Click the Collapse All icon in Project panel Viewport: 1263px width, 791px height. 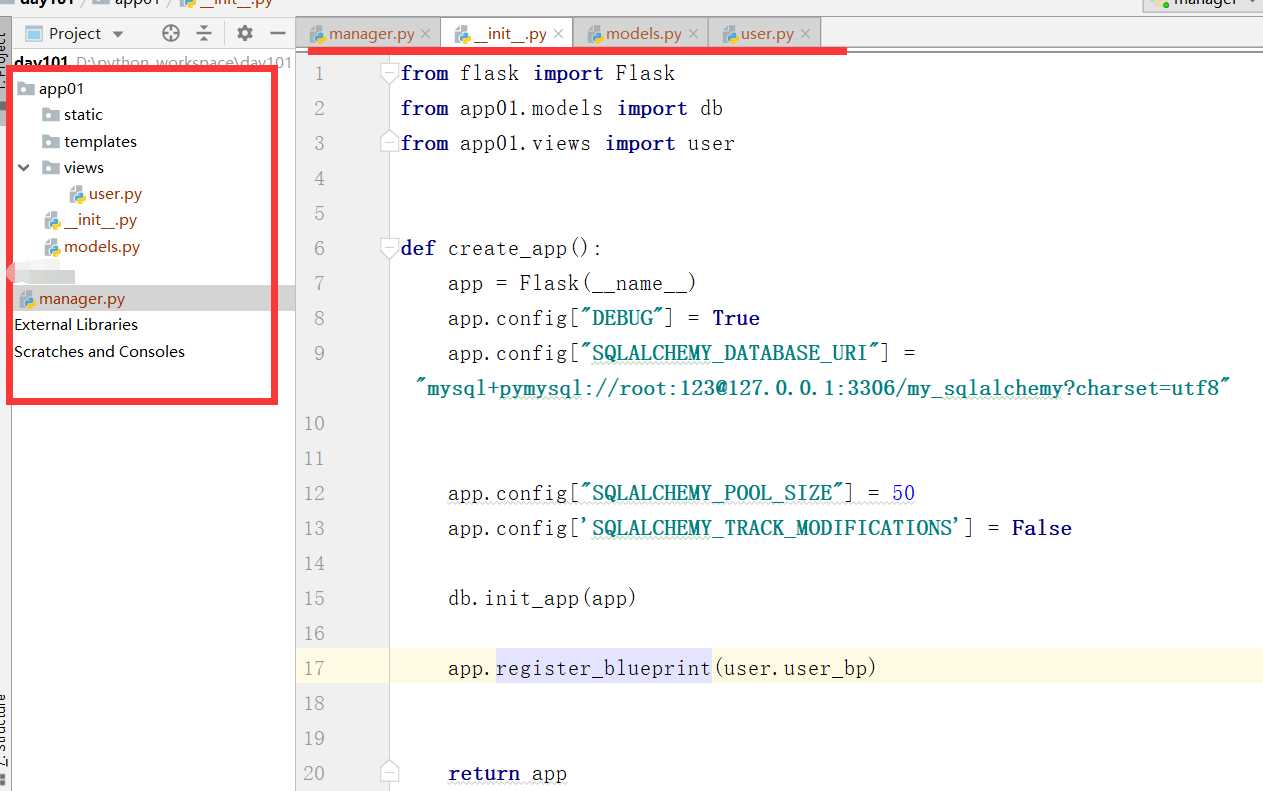pos(204,33)
